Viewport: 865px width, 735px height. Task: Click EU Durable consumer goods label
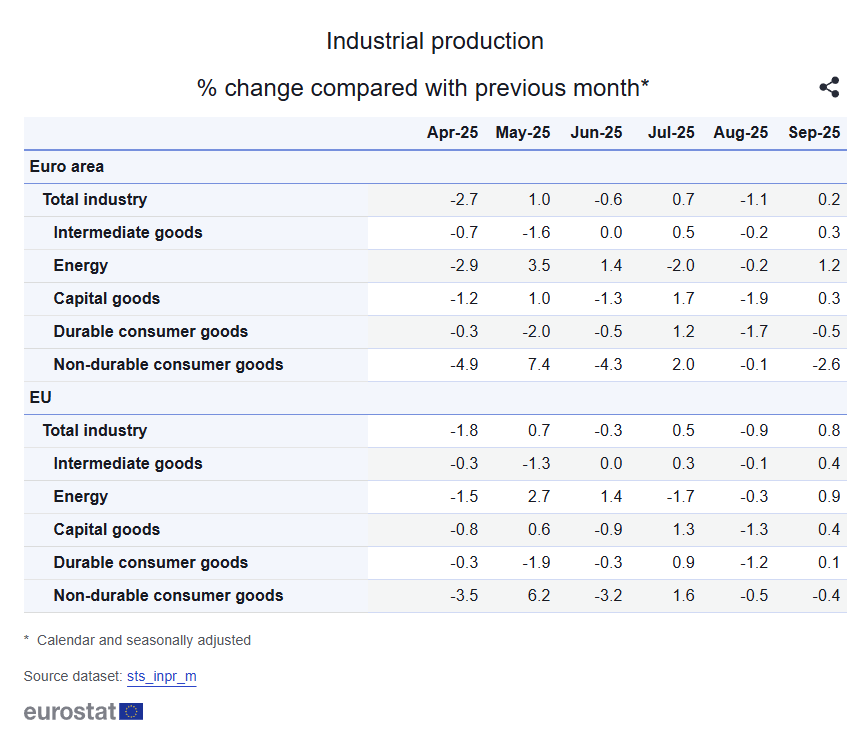(x=151, y=563)
